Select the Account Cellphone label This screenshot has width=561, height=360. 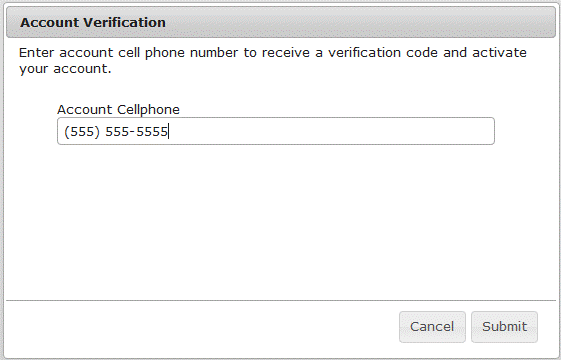pyautogui.click(x=118, y=110)
